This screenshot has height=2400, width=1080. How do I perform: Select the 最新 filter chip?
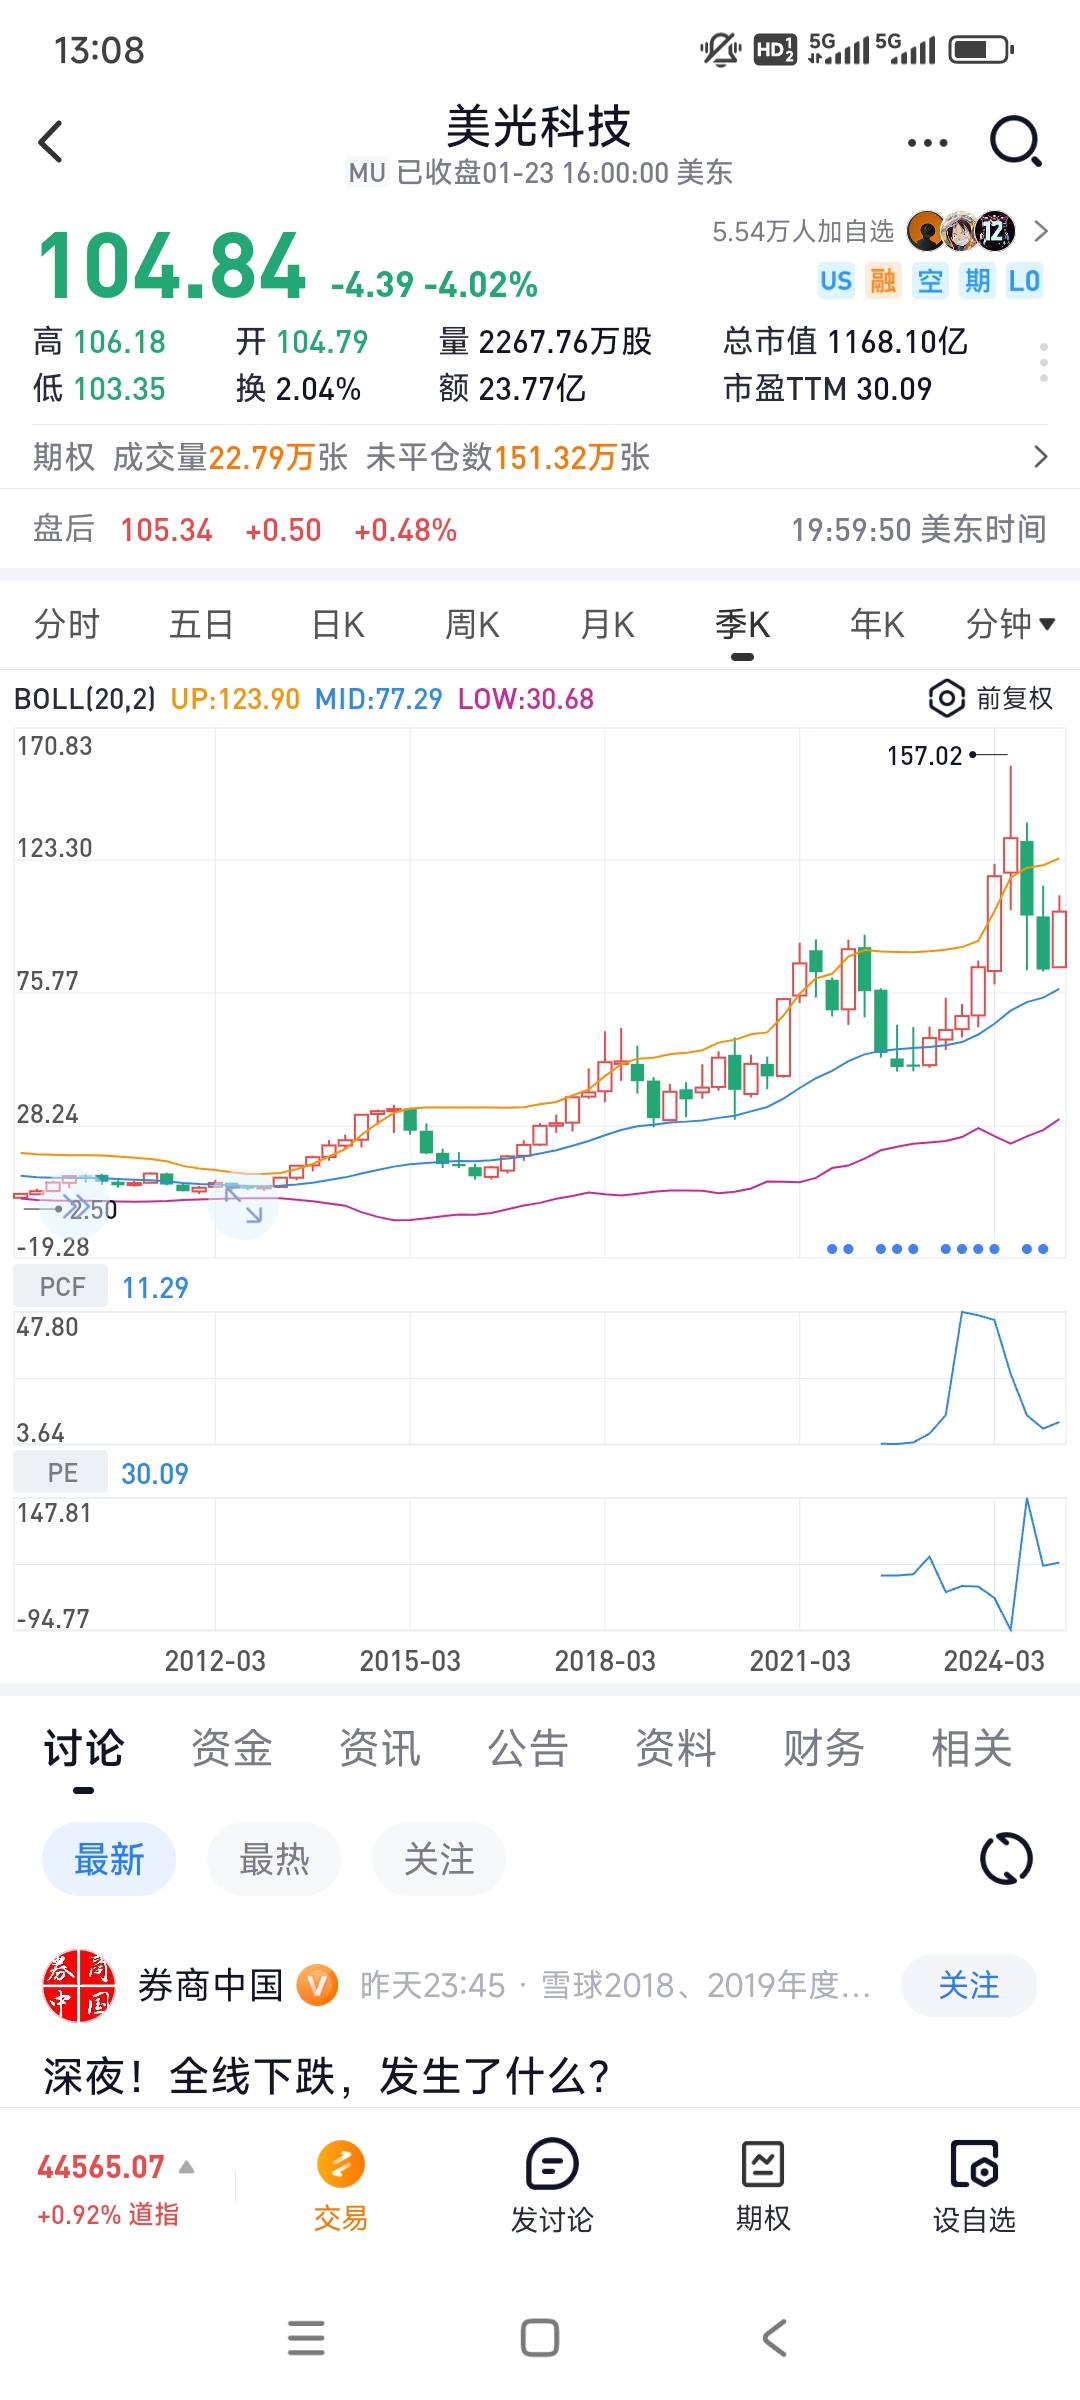point(109,1859)
